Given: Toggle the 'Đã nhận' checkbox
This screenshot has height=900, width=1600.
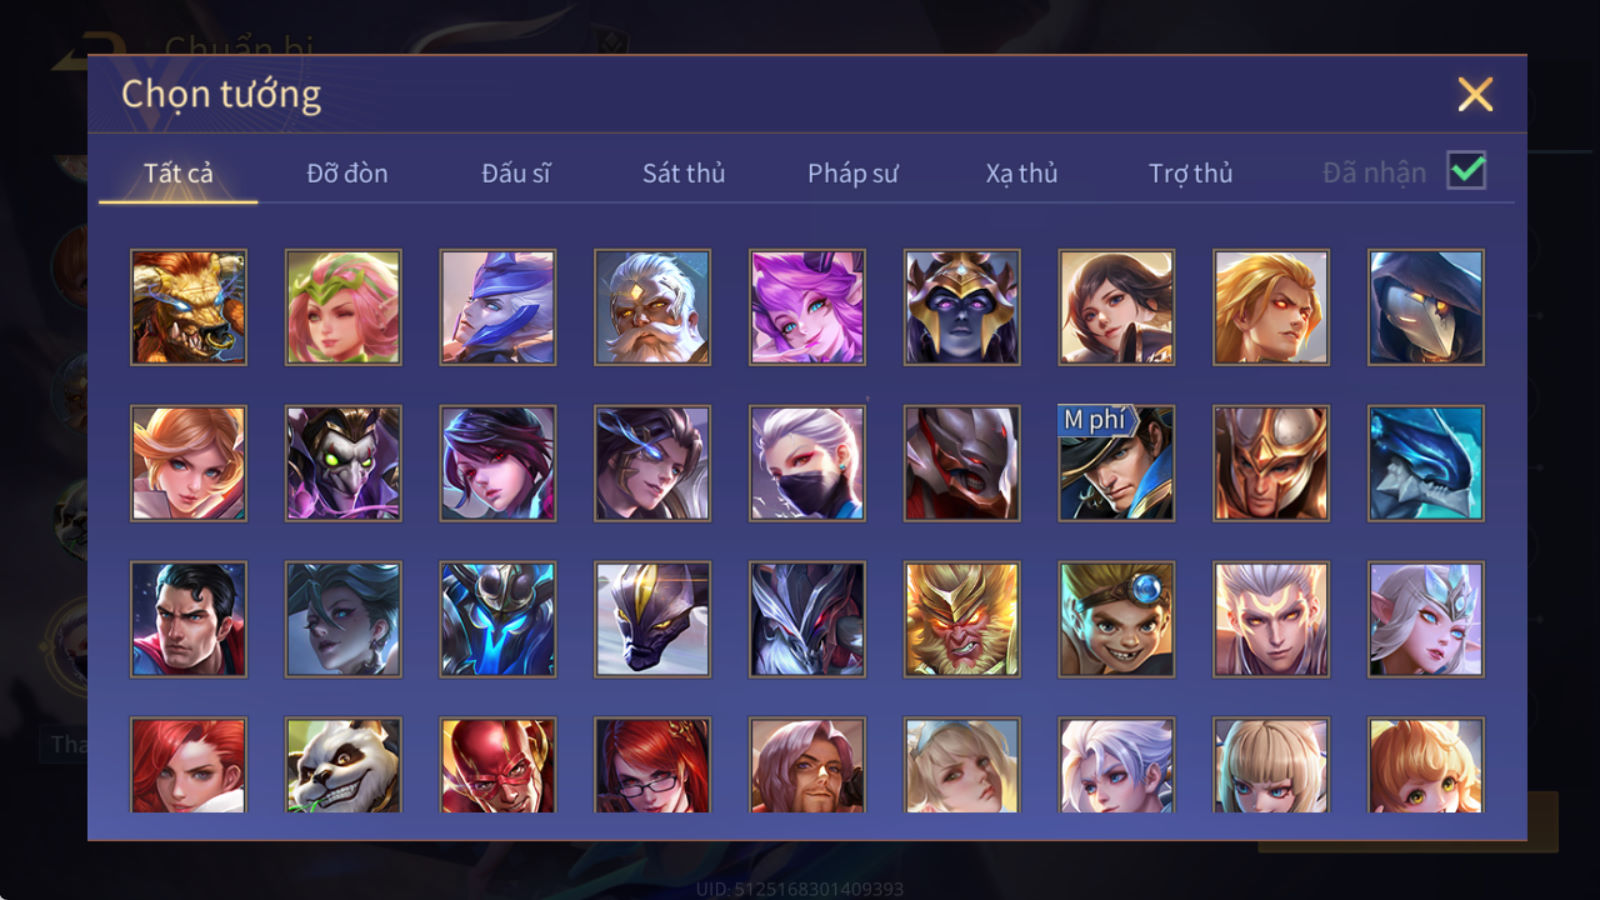Looking at the screenshot, I should 1466,171.
